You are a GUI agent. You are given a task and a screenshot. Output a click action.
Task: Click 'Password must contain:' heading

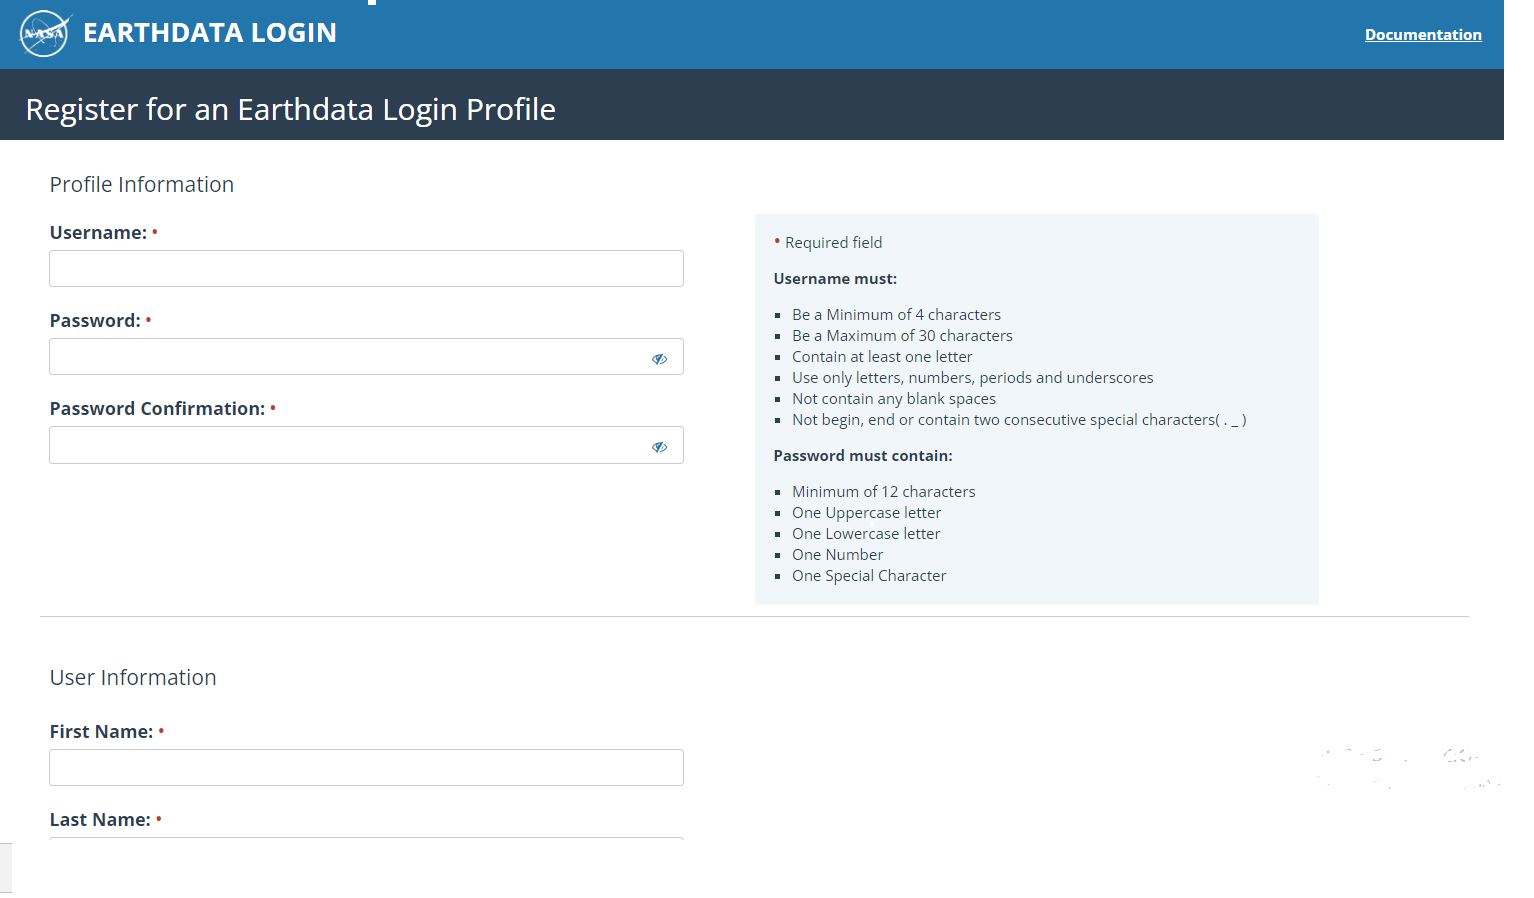click(x=863, y=456)
